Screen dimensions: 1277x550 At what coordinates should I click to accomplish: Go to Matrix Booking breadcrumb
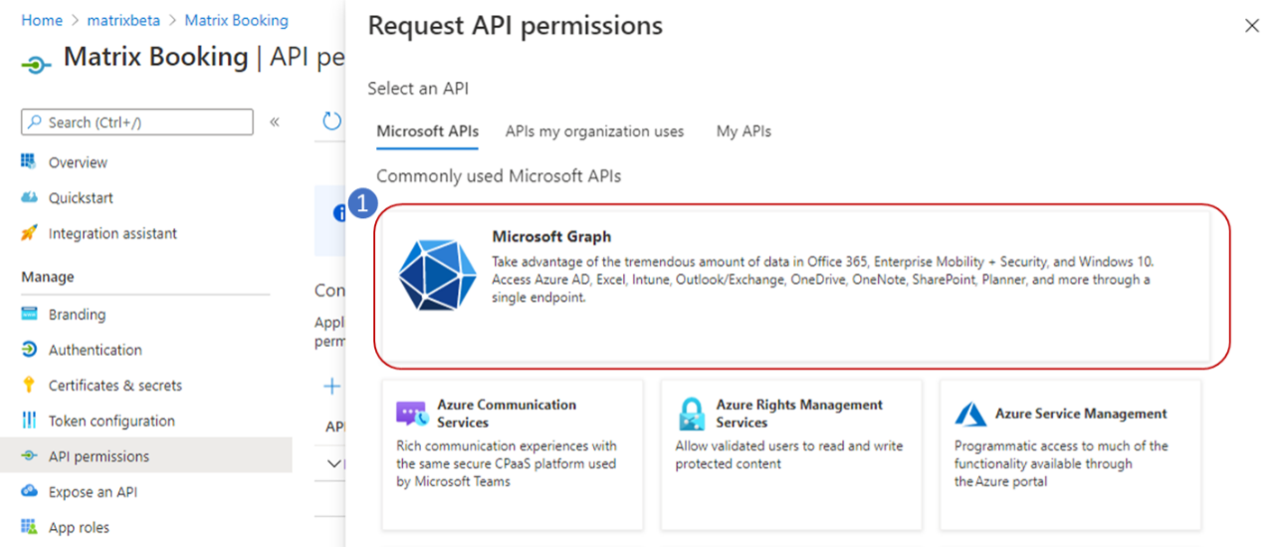point(237,20)
